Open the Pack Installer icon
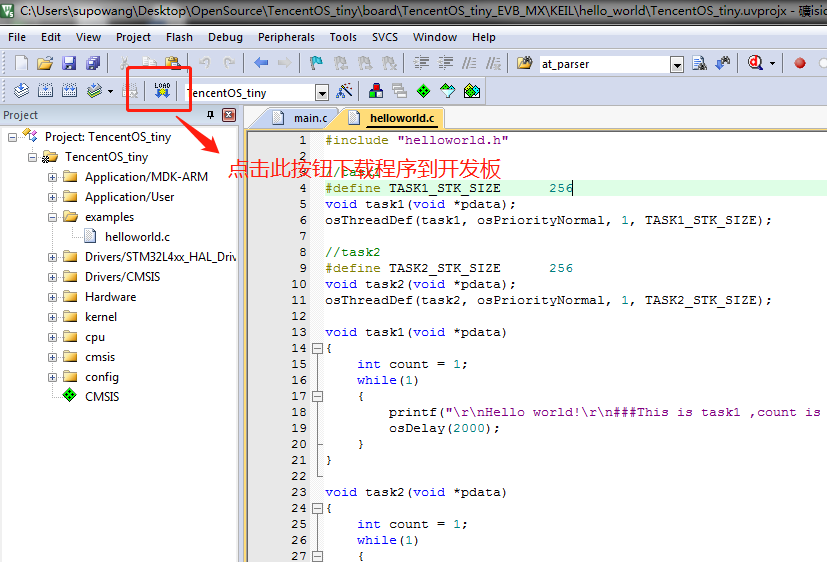The image size is (827, 562). pos(472,91)
